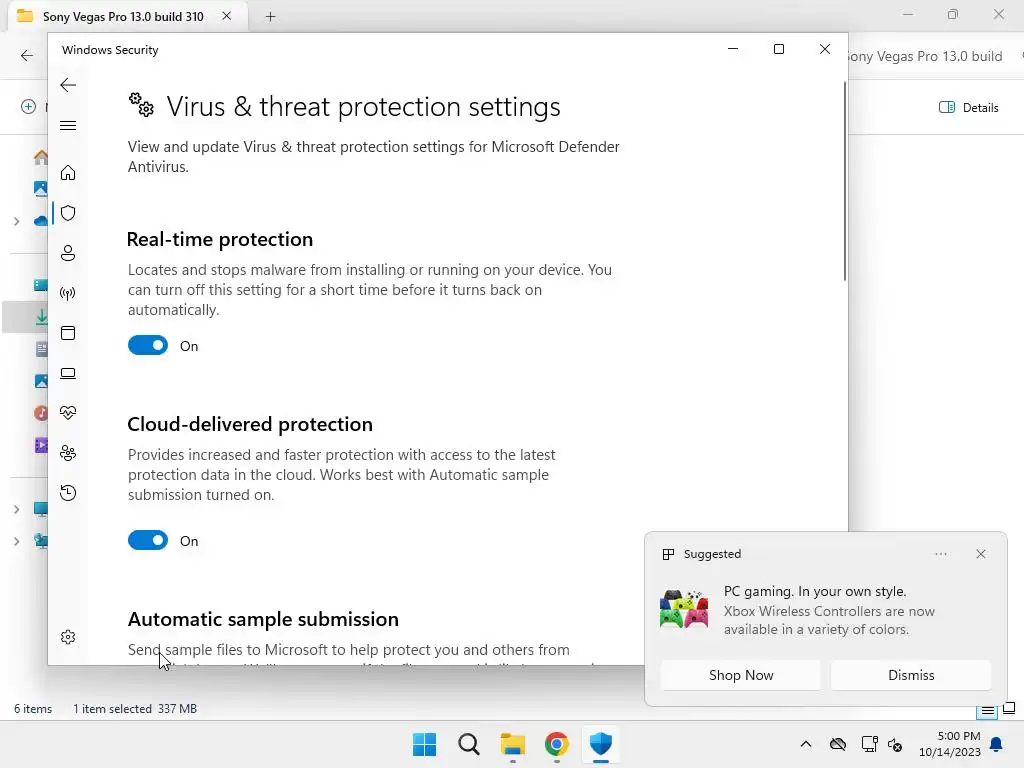The width and height of the screenshot is (1024, 768).
Task: Expand This PC node in Explorer sidebar
Action: 16,509
